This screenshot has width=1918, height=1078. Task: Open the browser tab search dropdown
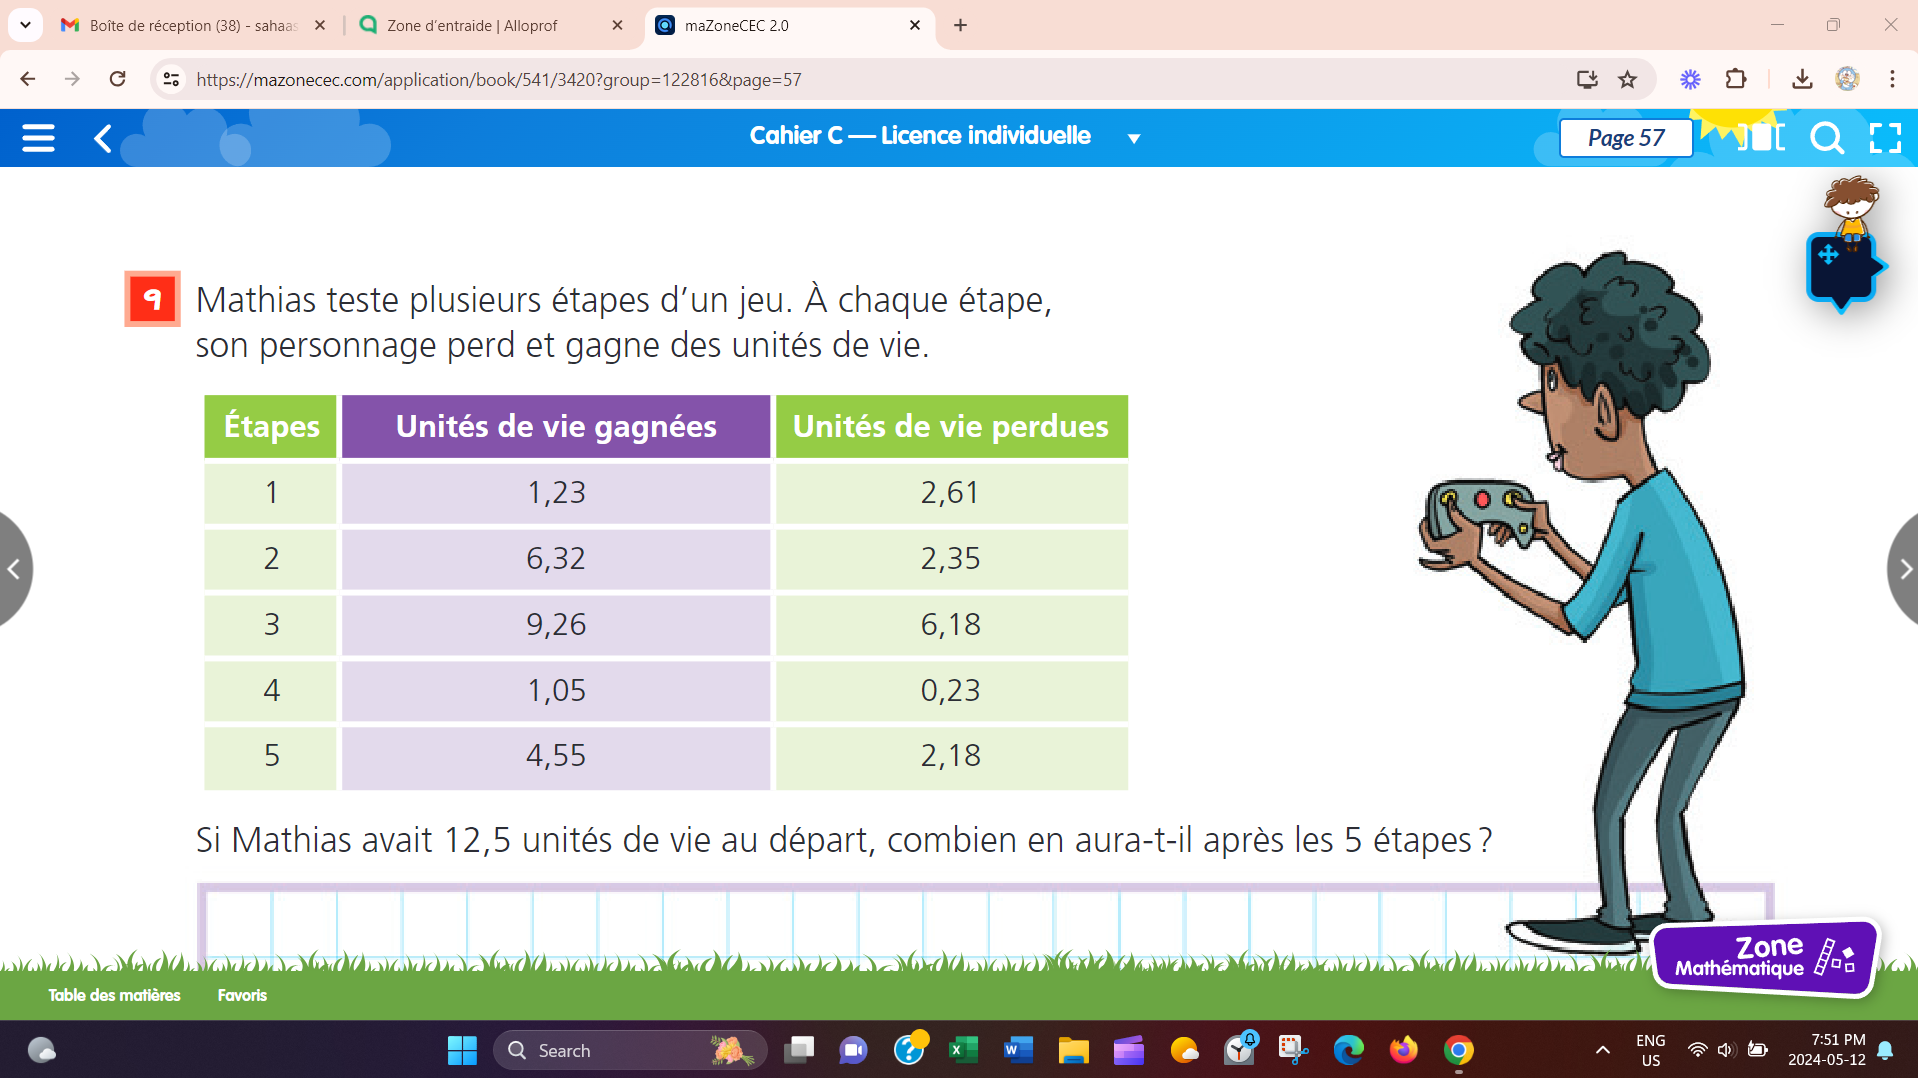pos(25,25)
